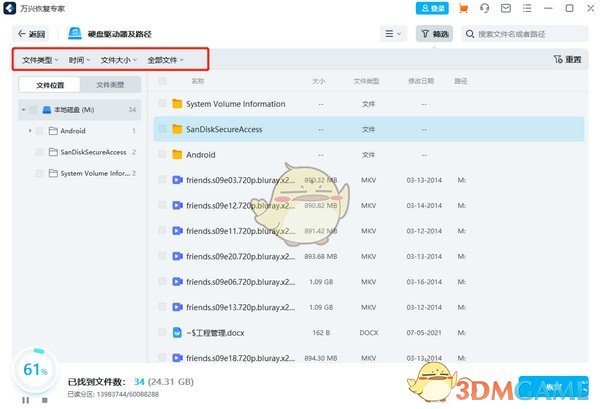Check SanDiskSecureAccess tree checkbox
Viewport: 600px width, 409px height.
tap(39, 152)
